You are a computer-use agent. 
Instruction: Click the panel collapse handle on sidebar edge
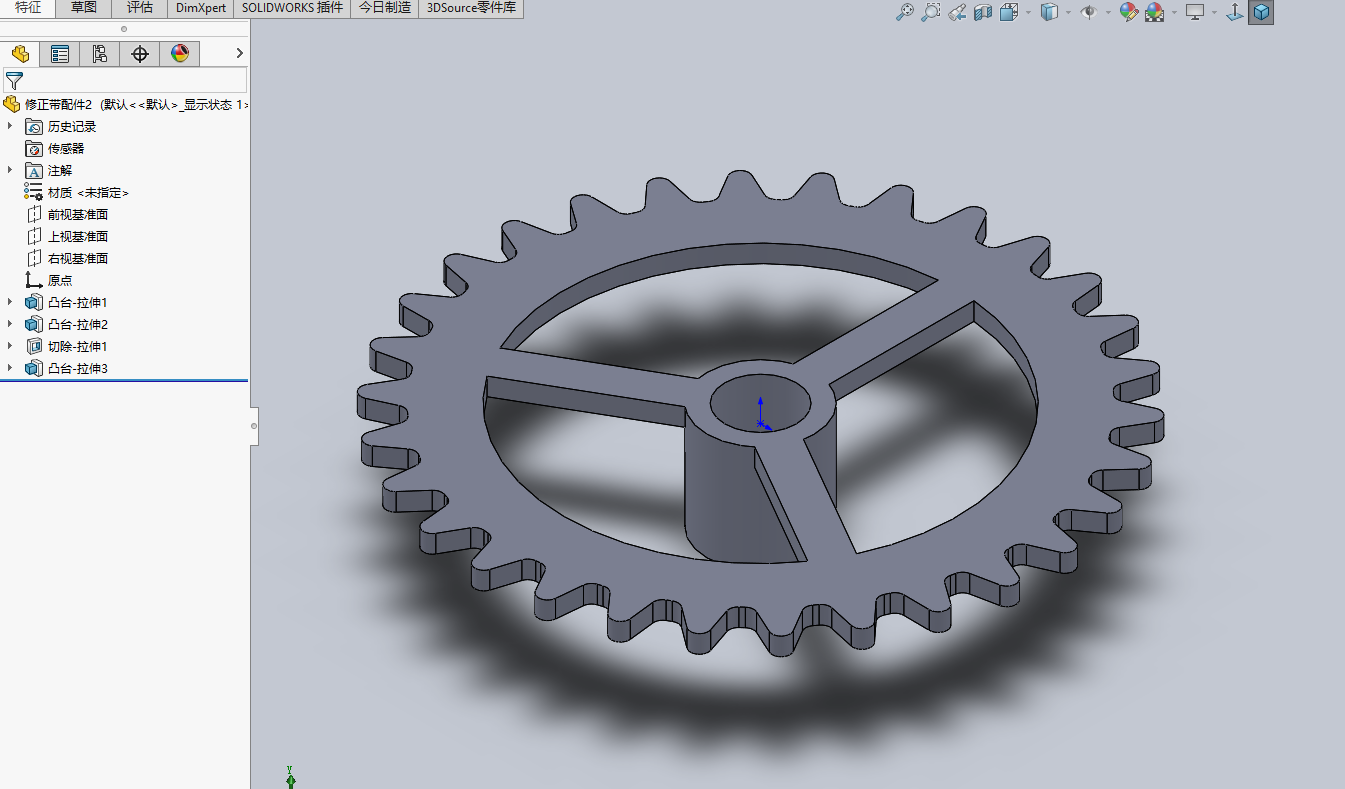254,426
